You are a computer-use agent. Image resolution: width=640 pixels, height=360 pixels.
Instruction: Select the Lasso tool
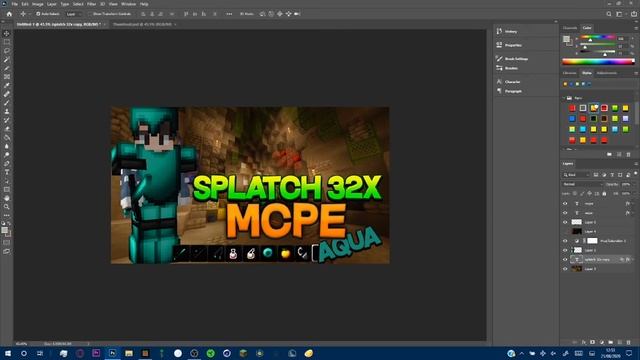(x=7, y=51)
